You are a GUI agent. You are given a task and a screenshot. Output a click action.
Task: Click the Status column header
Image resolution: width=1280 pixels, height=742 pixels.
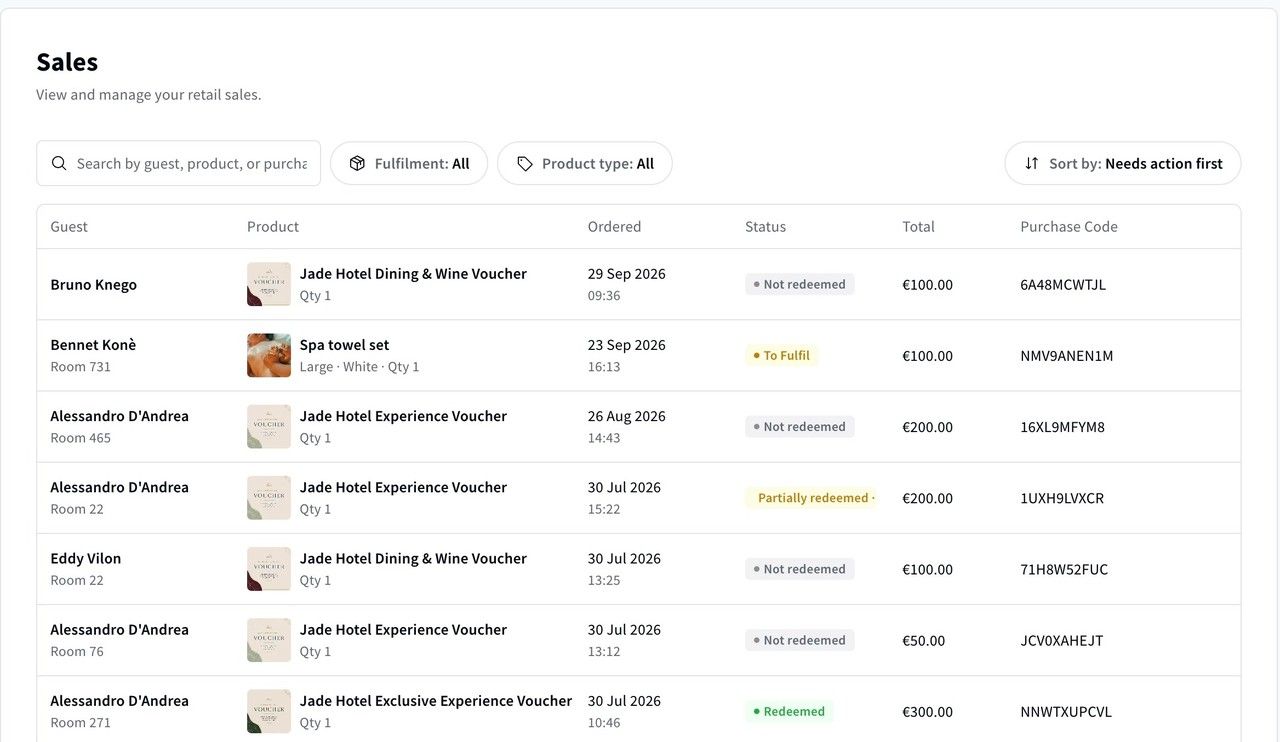pyautogui.click(x=765, y=227)
